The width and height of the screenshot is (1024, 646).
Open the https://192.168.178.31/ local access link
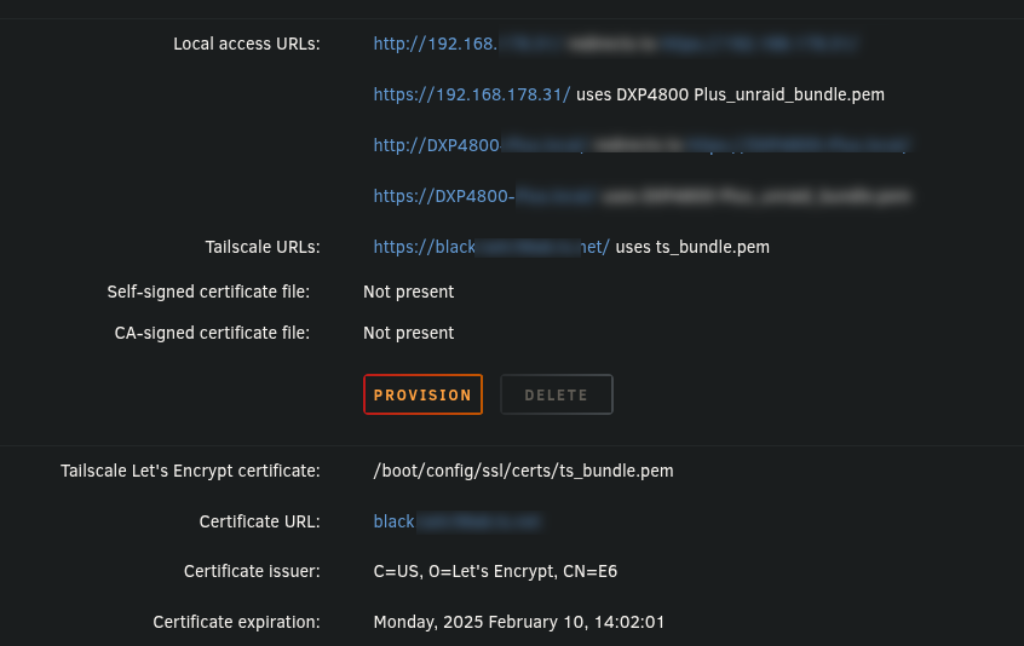(472, 95)
